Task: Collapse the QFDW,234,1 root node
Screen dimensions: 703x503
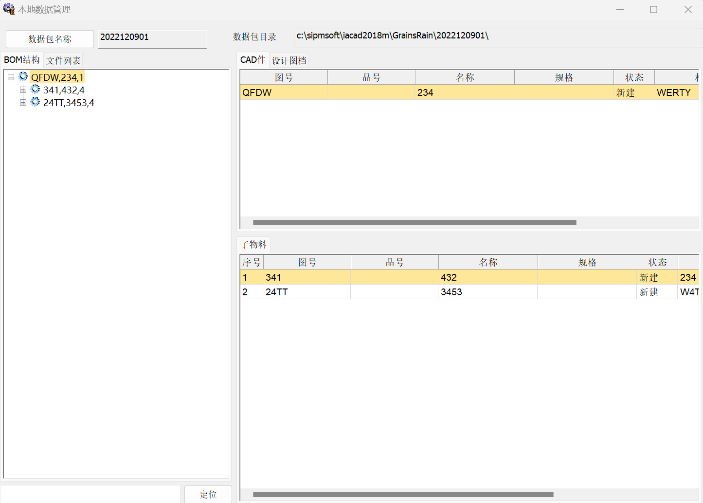Action: tap(11, 76)
